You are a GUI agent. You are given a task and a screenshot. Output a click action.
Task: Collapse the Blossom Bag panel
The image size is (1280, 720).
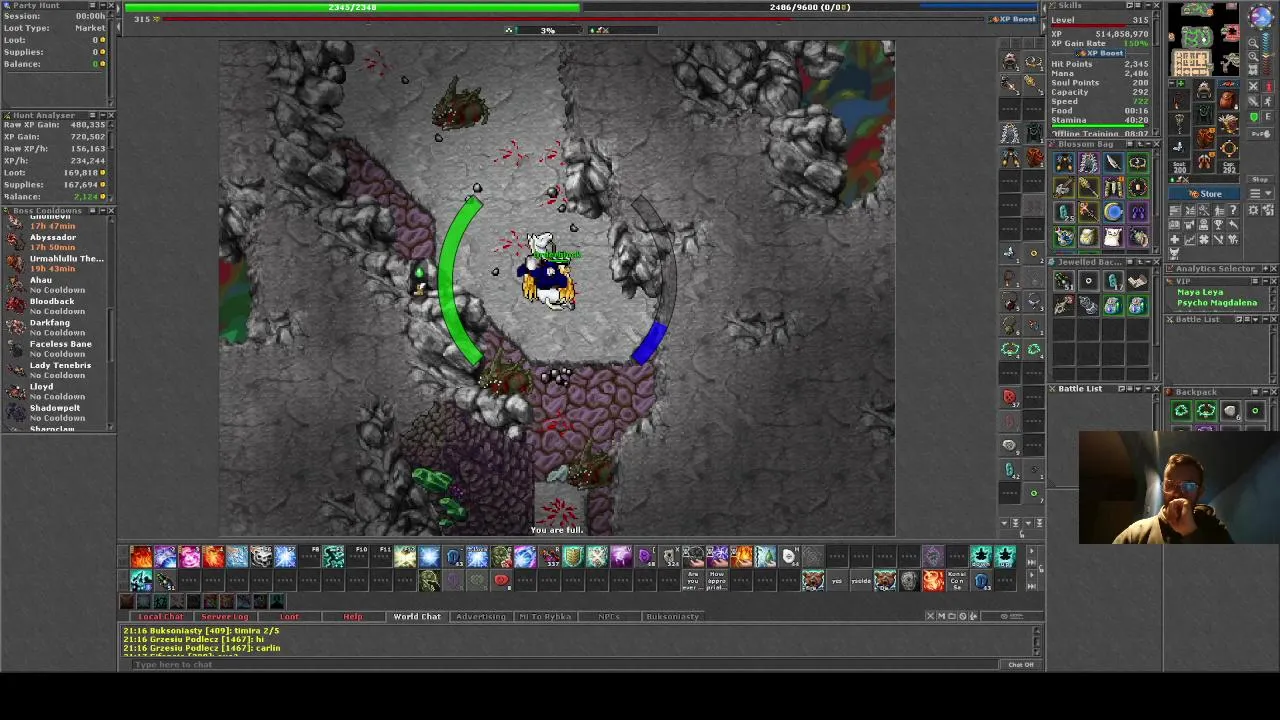pyautogui.click(x=1148, y=144)
